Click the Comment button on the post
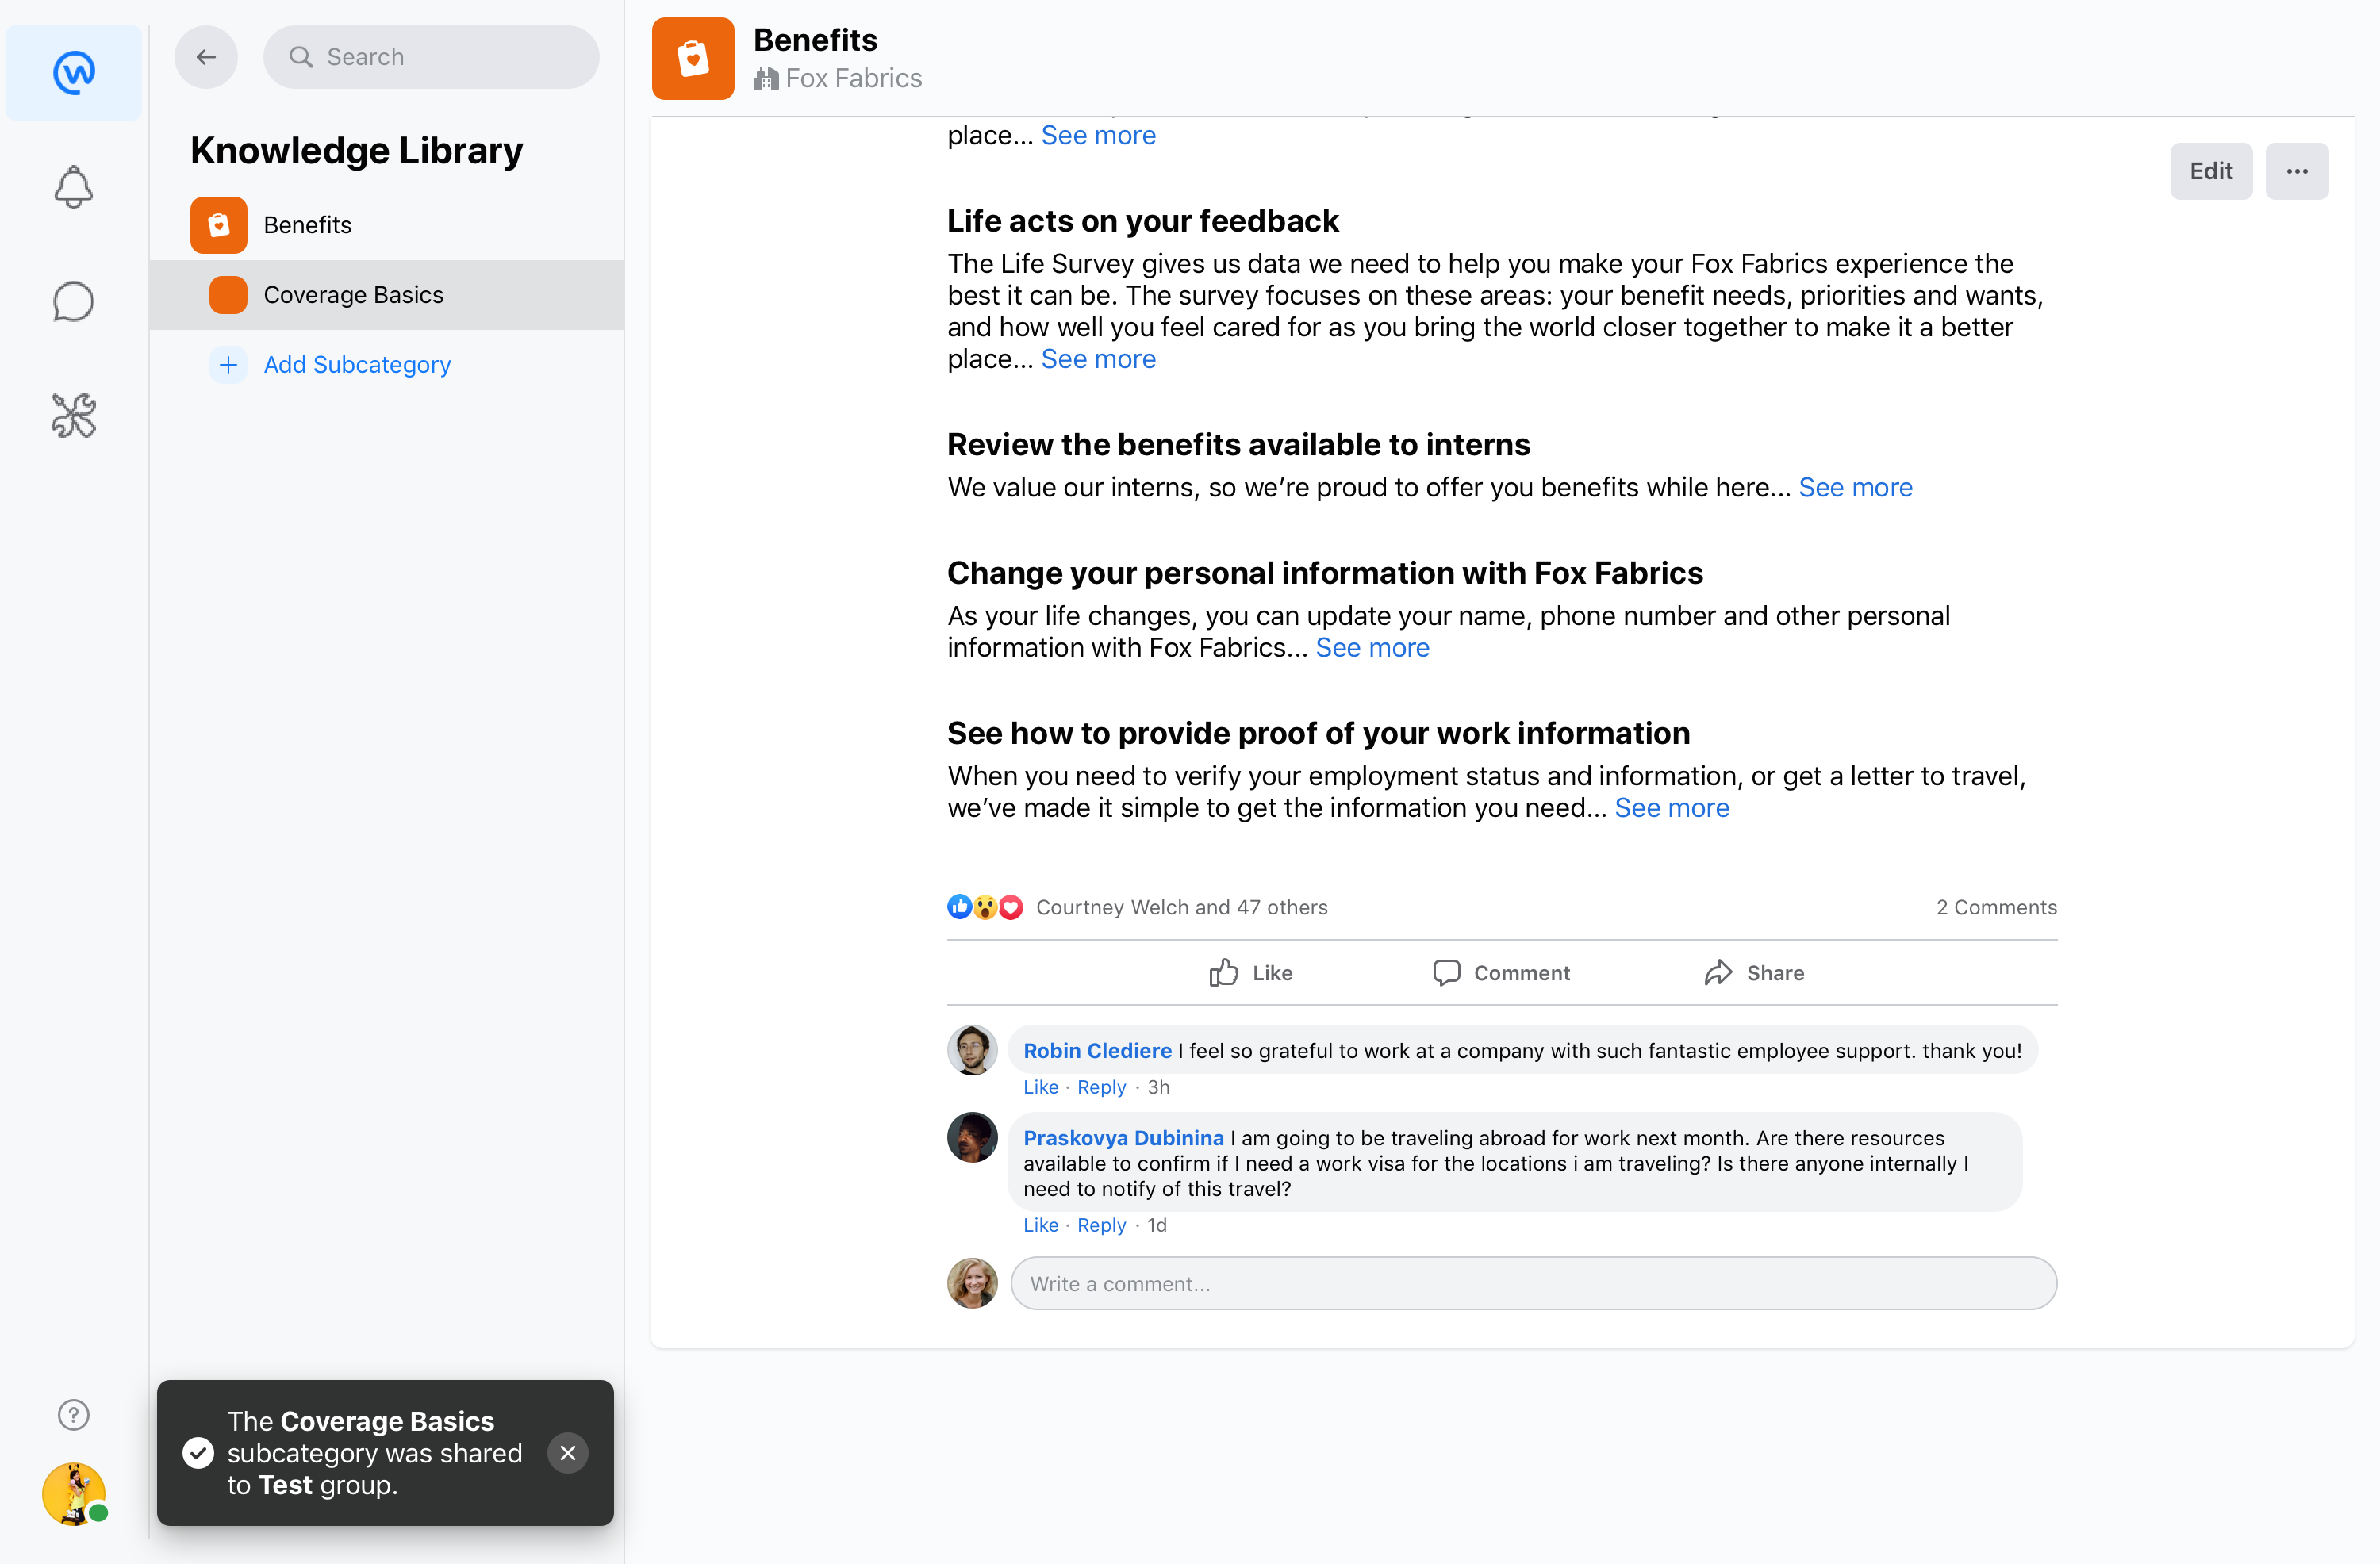Image resolution: width=2380 pixels, height=1564 pixels. point(1501,973)
